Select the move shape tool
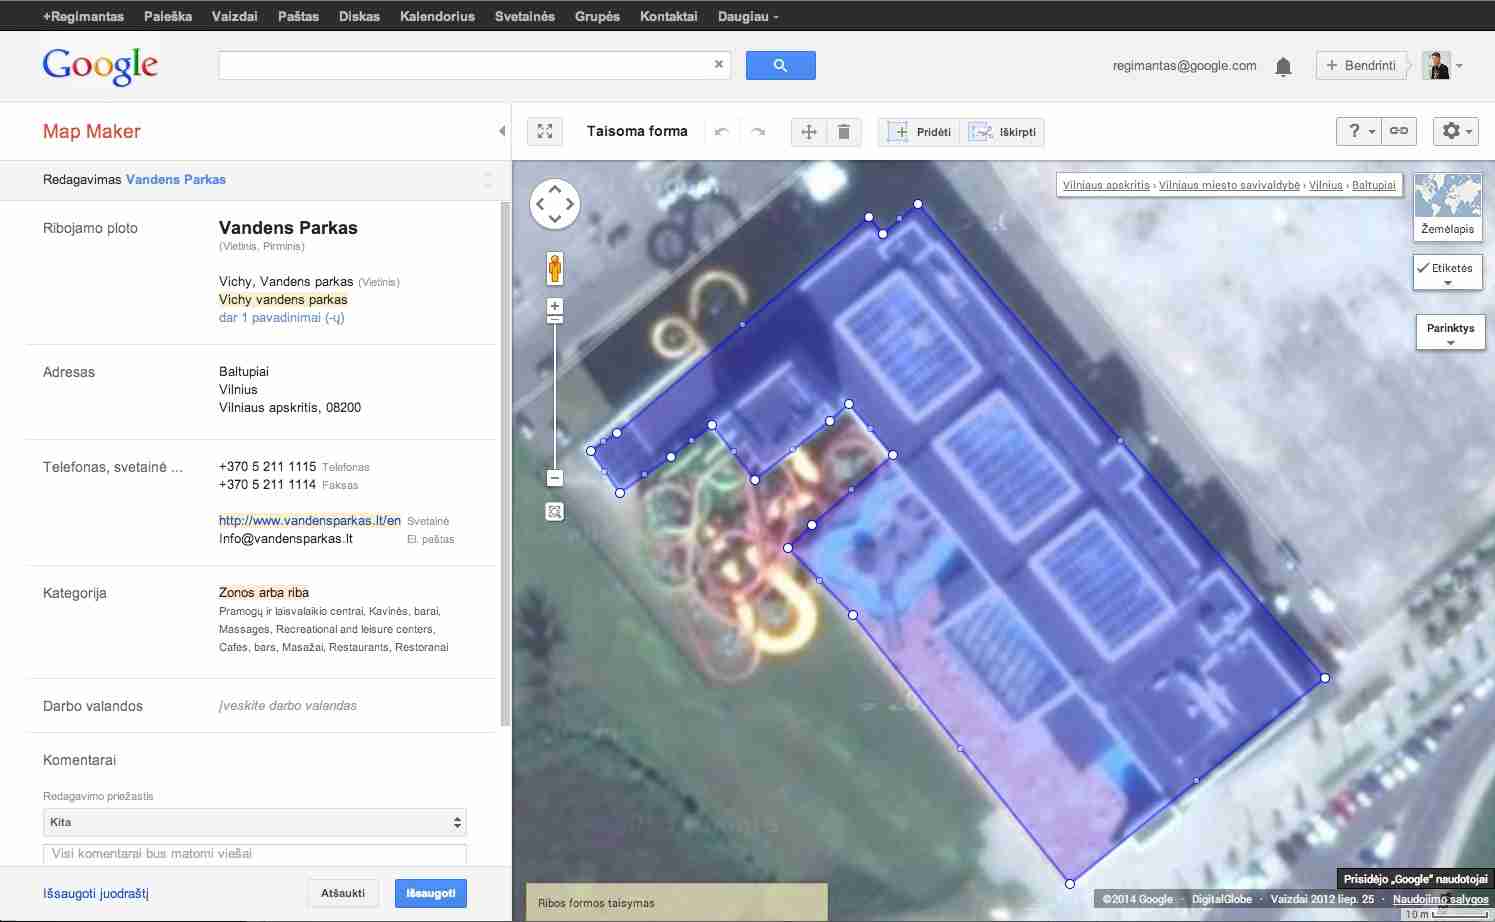This screenshot has width=1495, height=922. pos(809,132)
